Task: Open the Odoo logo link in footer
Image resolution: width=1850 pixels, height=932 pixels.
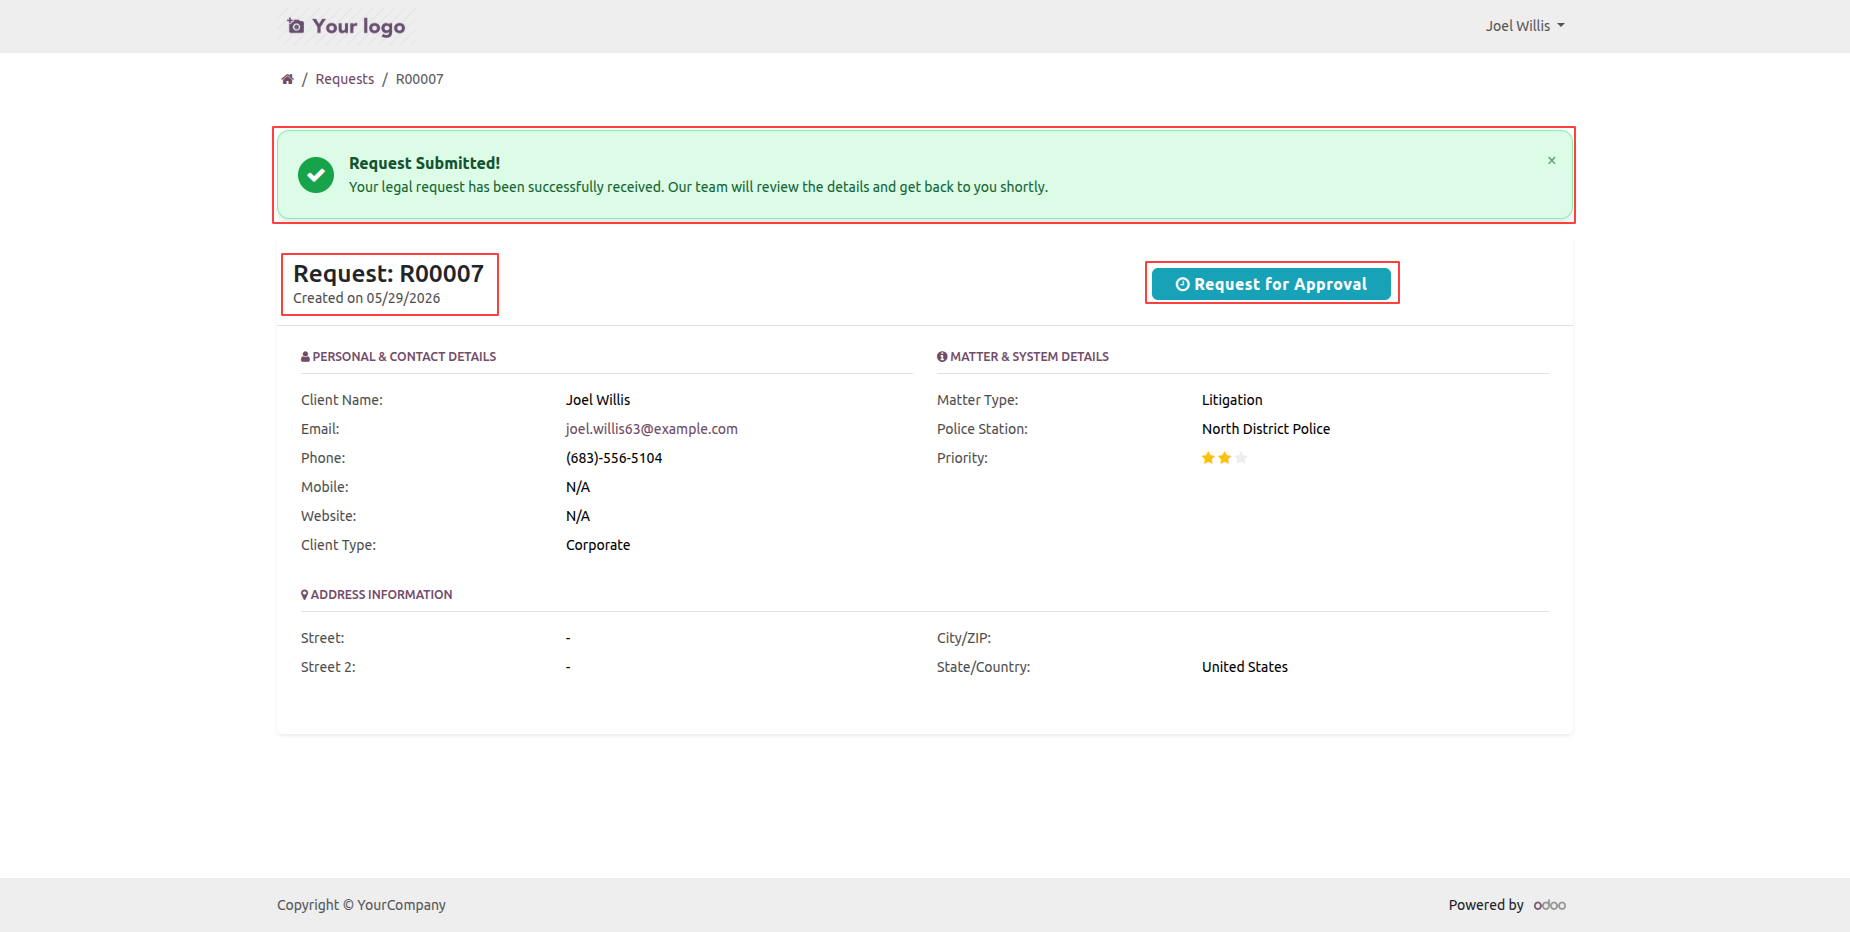Action: [1550, 905]
